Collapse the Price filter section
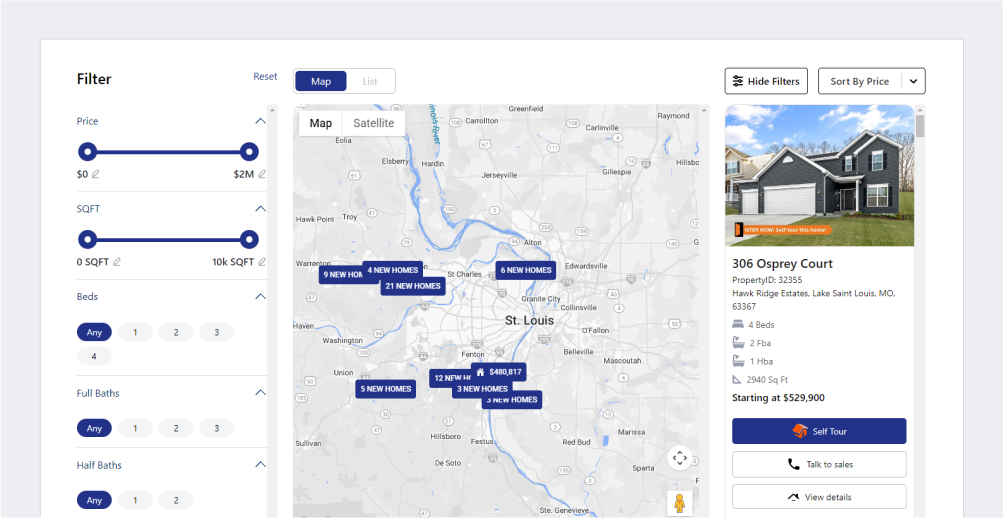 click(260, 121)
